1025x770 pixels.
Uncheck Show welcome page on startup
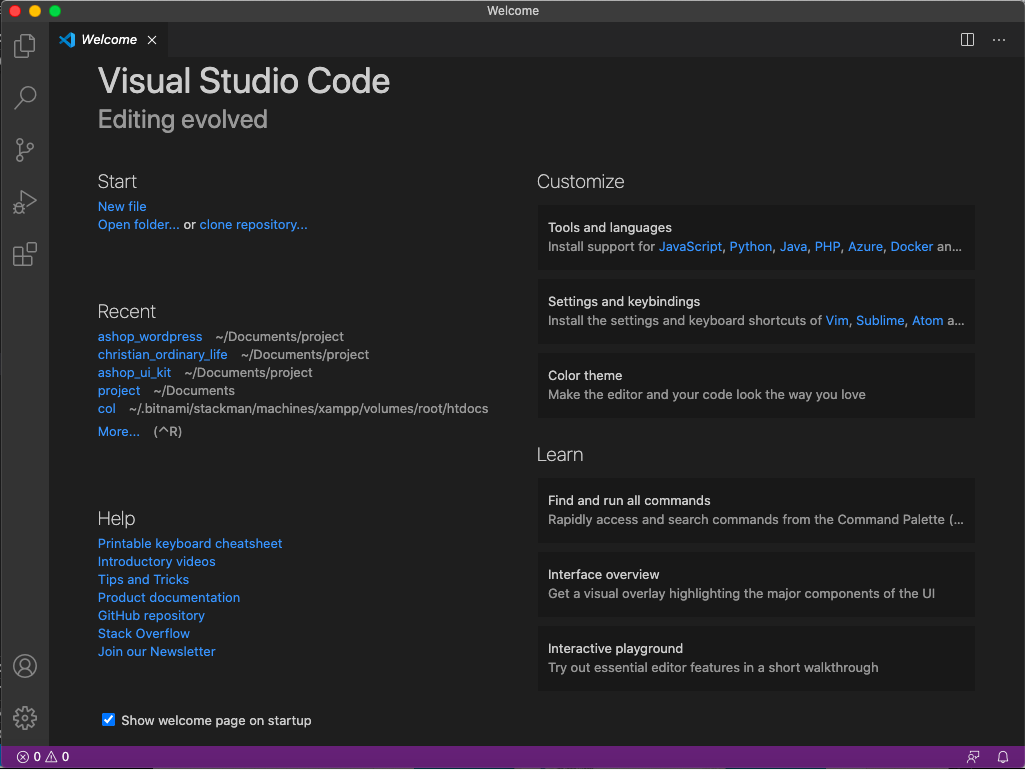[109, 720]
